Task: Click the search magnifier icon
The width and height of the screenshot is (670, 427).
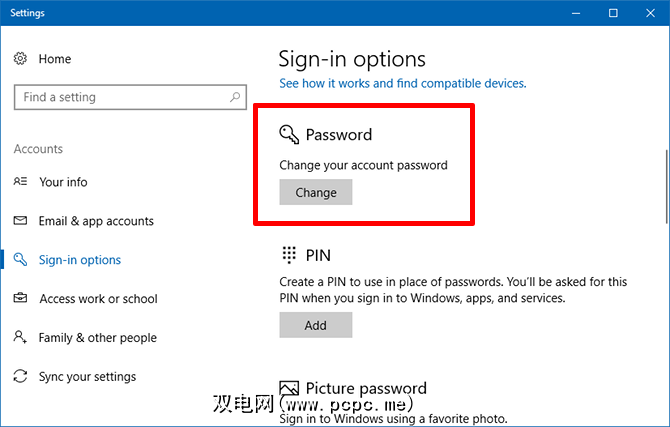Action: (x=236, y=97)
